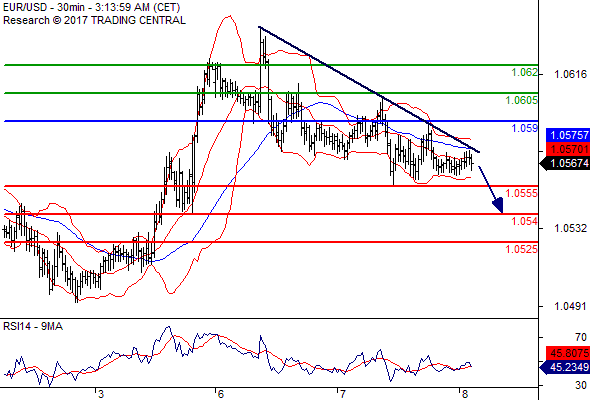590x400 pixels.
Task: Select date marker 8 on time axis
Action: 464,394
